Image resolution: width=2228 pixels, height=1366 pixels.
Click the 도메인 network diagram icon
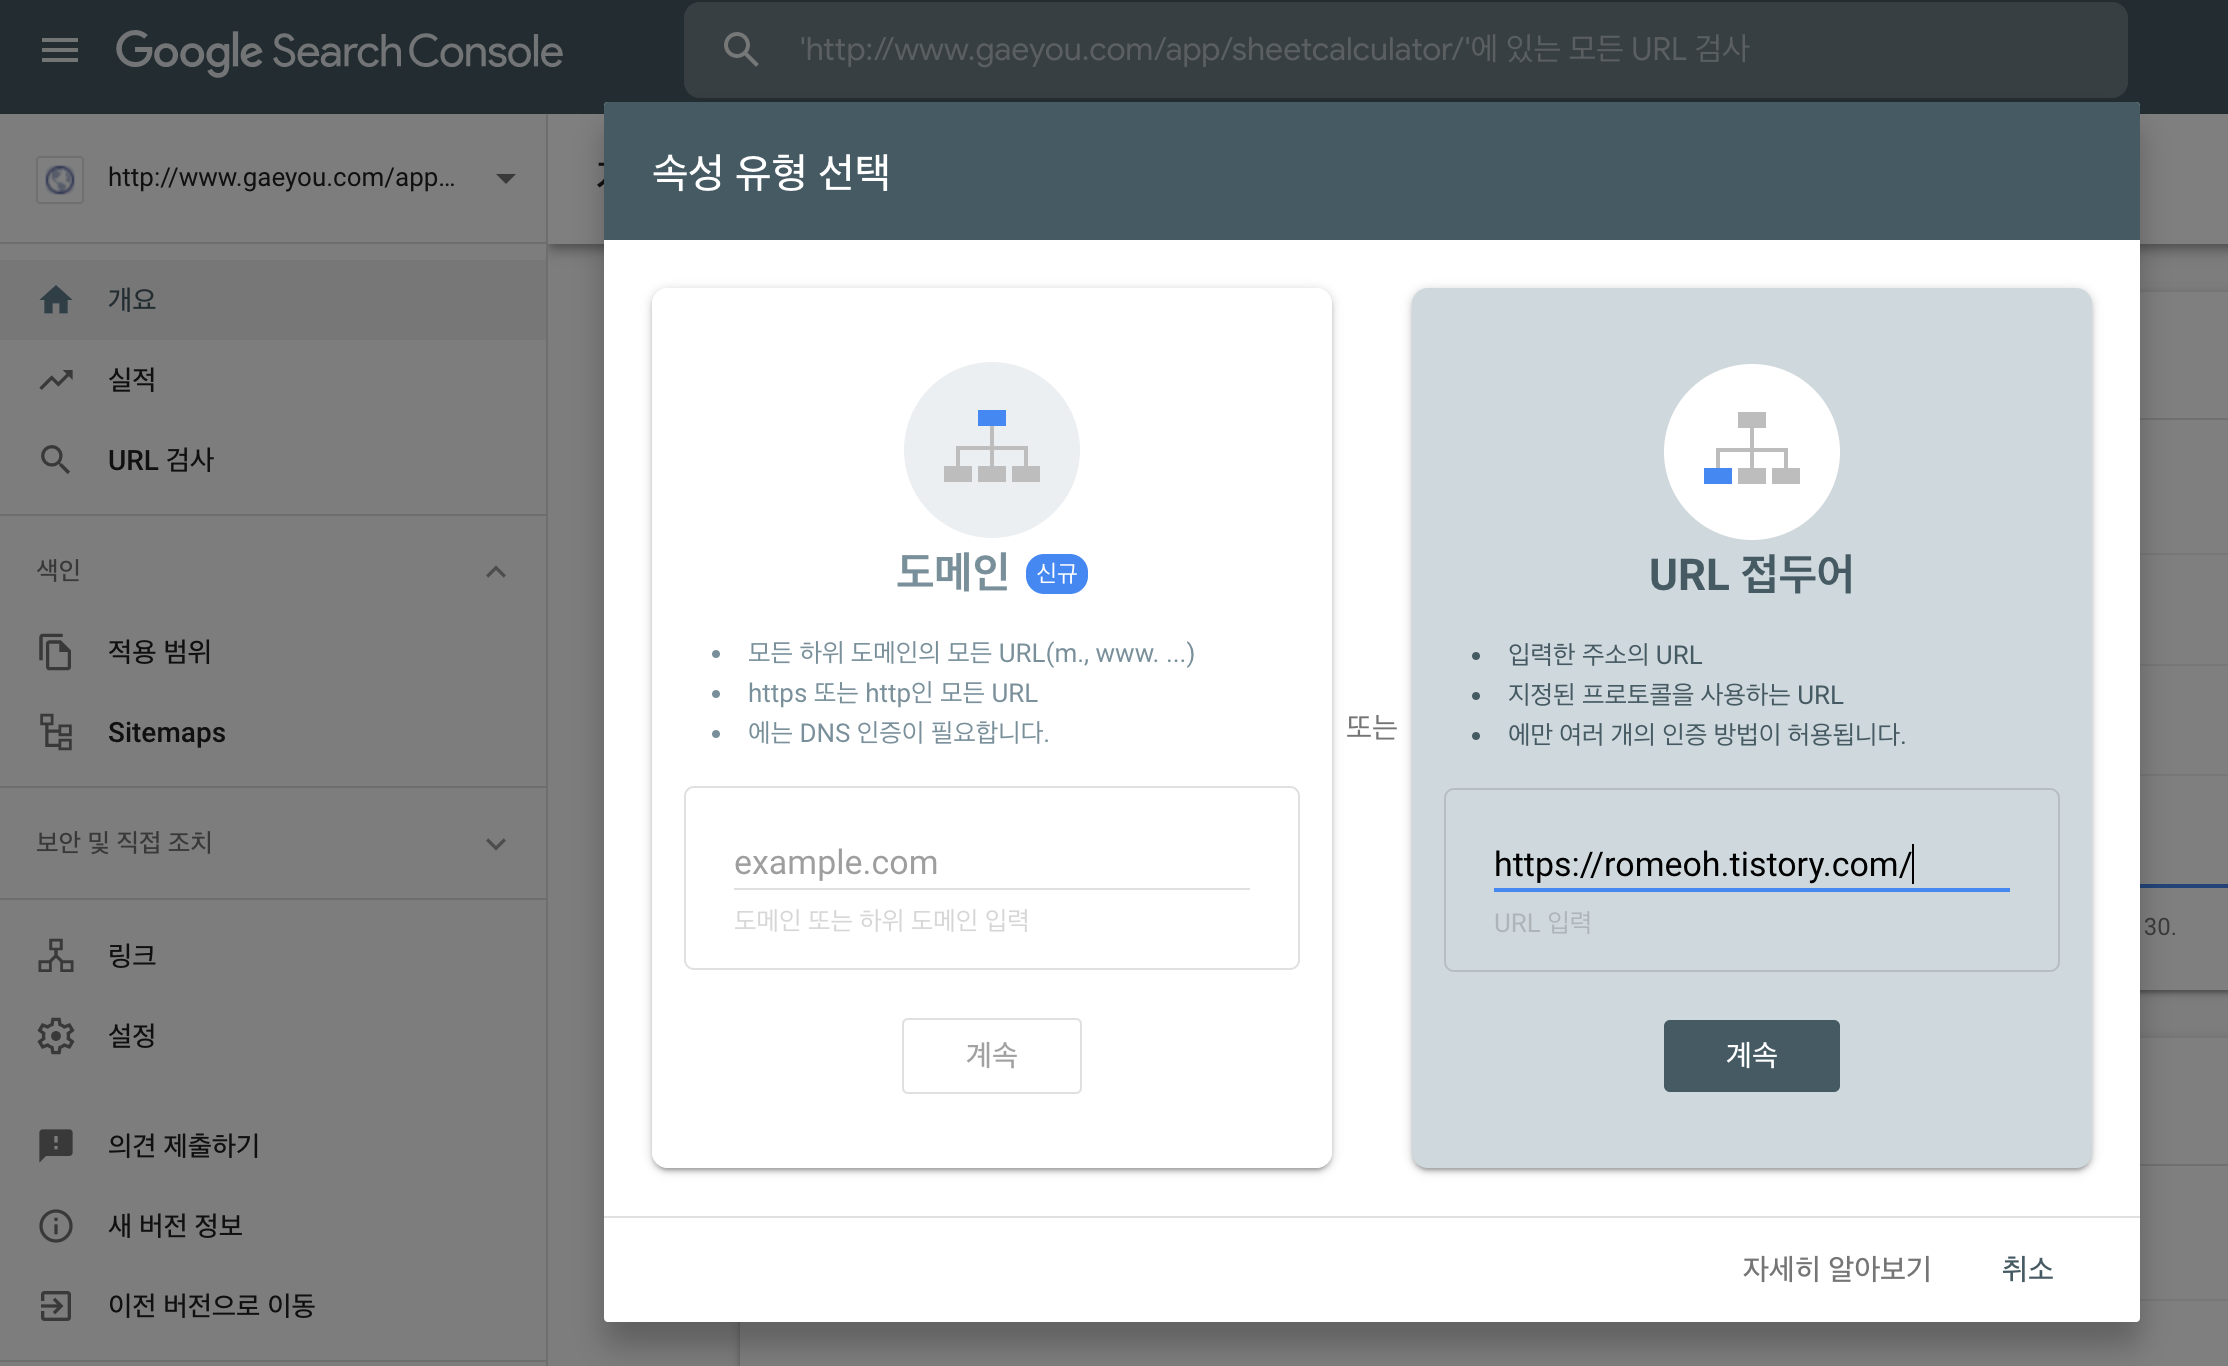991,449
